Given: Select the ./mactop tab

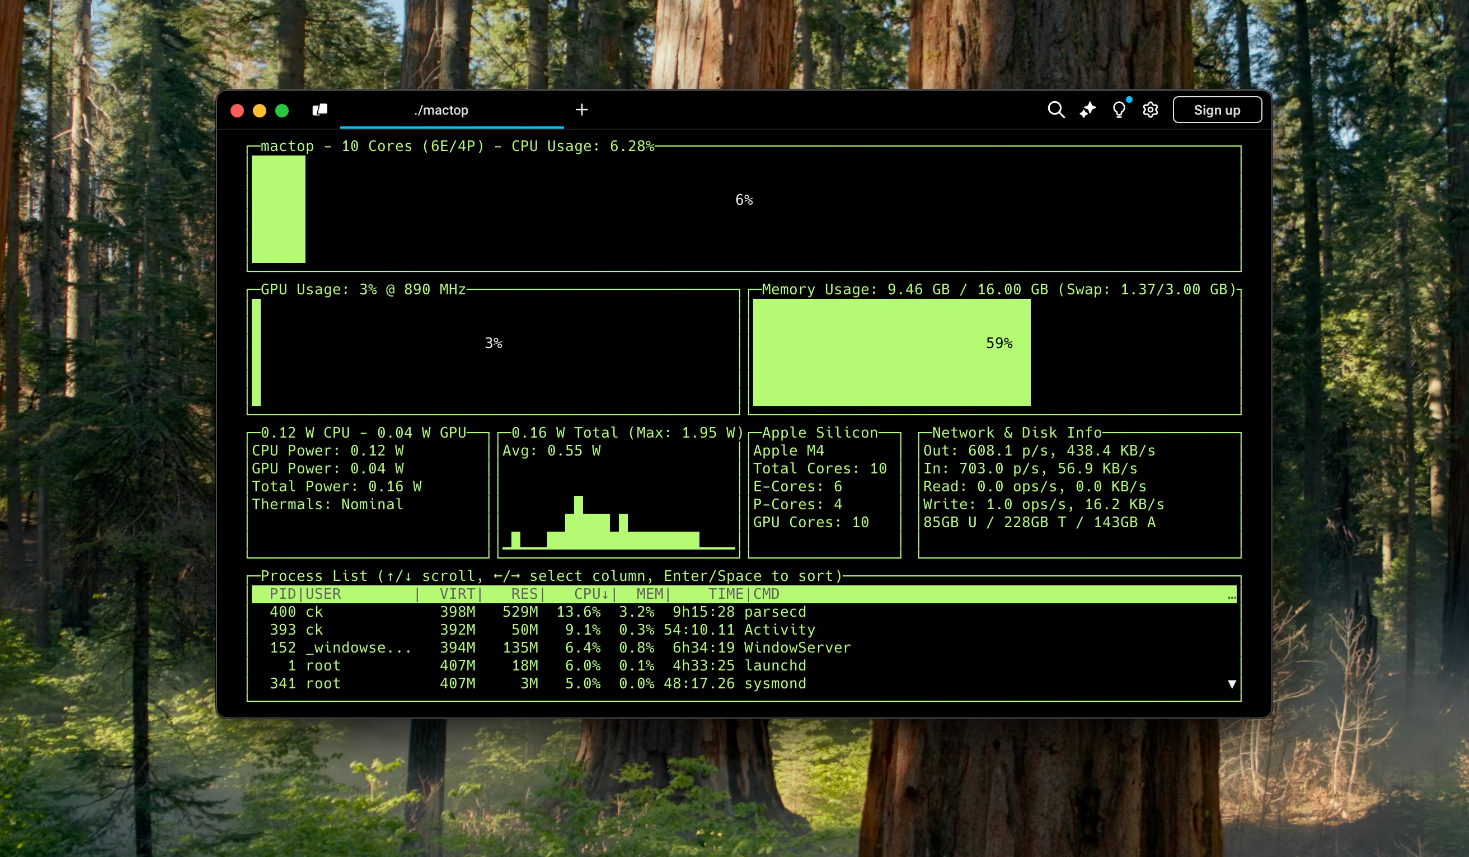Looking at the screenshot, I should 441,110.
